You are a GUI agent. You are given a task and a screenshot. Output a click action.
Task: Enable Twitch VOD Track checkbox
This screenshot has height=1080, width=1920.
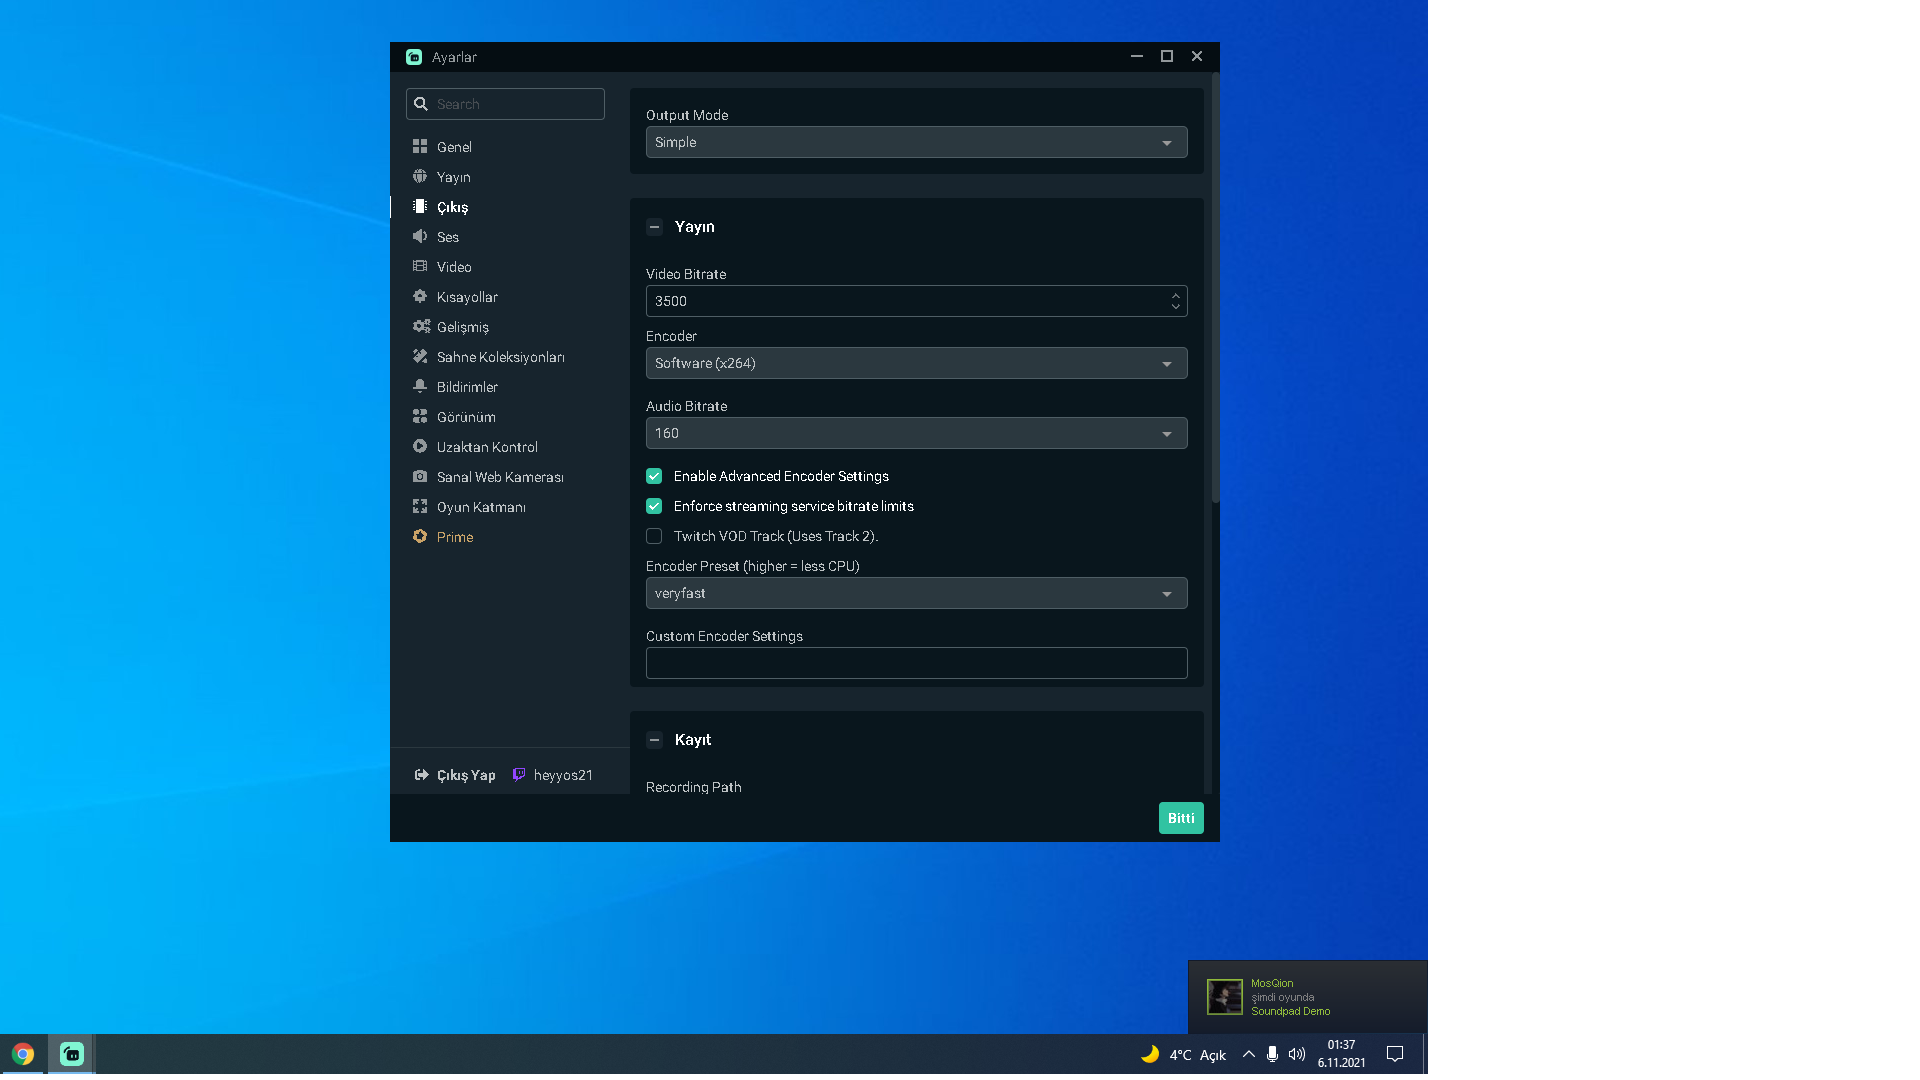[653, 535]
